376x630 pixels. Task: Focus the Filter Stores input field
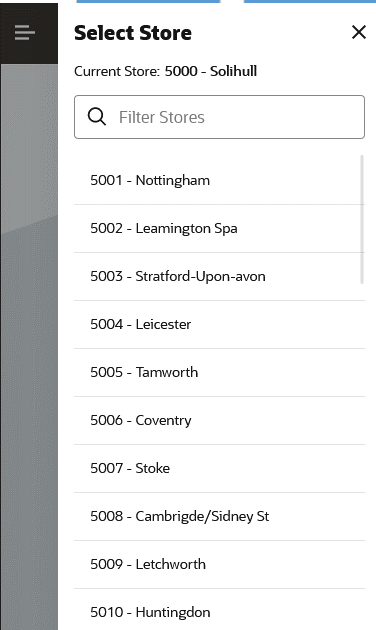point(219,117)
